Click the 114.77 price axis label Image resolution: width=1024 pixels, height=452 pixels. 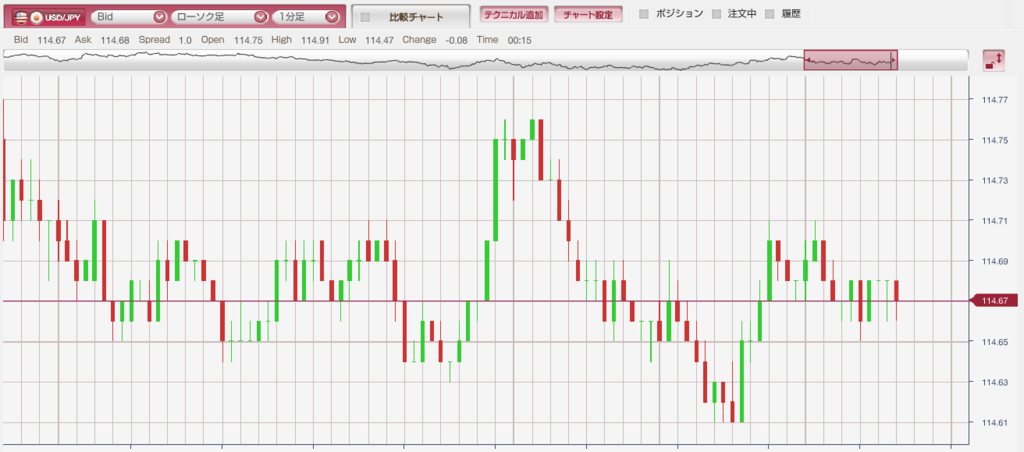point(995,100)
